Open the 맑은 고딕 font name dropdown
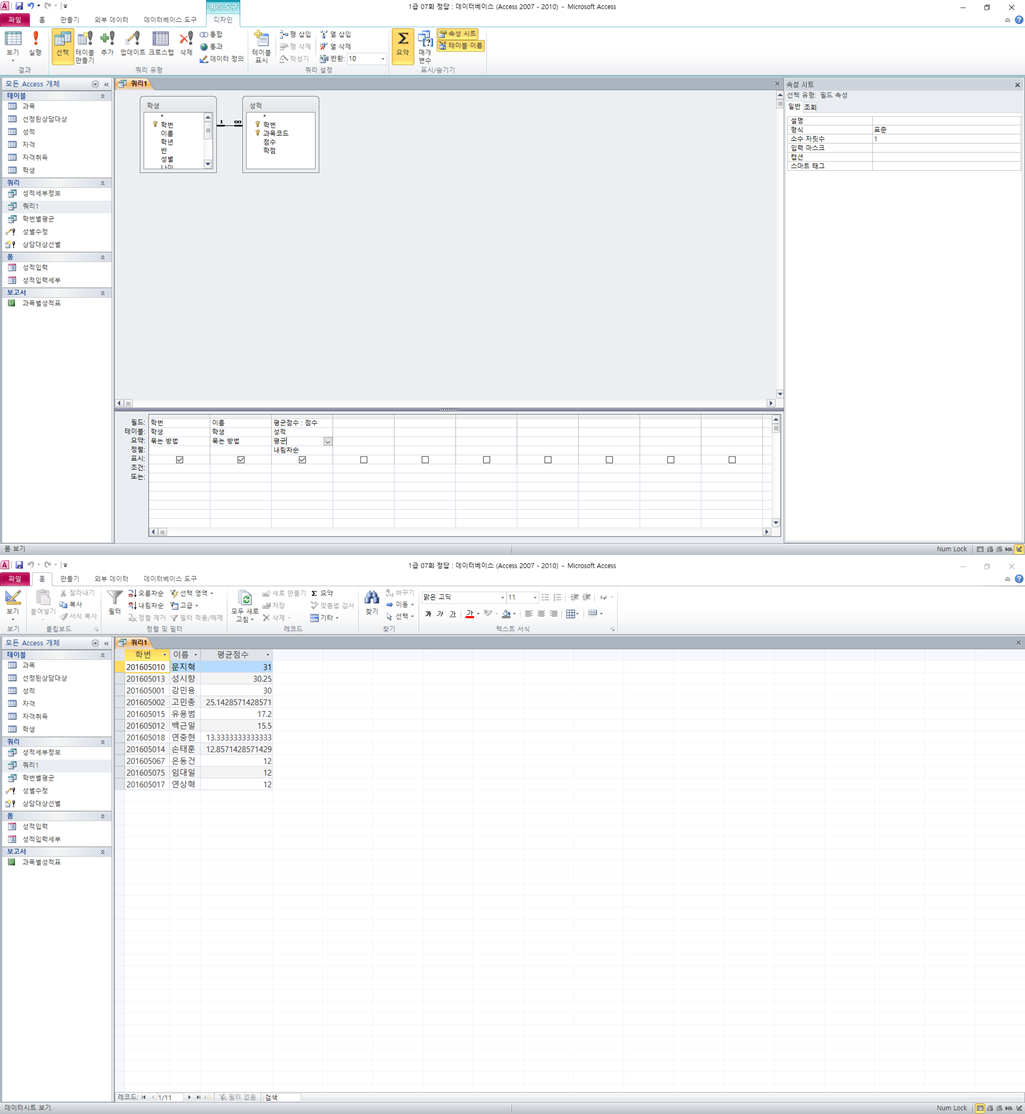Viewport: 1025px width, 1114px height. (x=502, y=597)
